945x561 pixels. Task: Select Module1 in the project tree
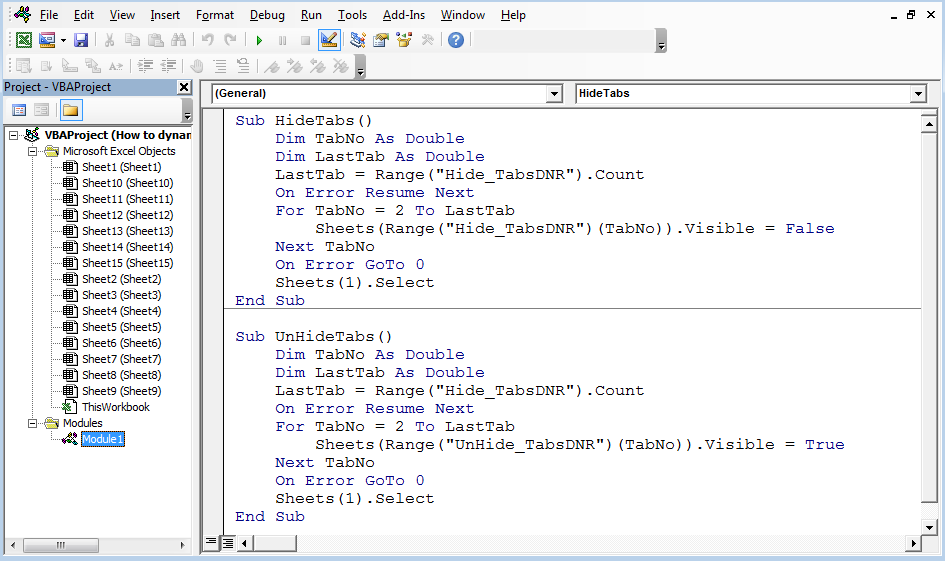point(102,439)
